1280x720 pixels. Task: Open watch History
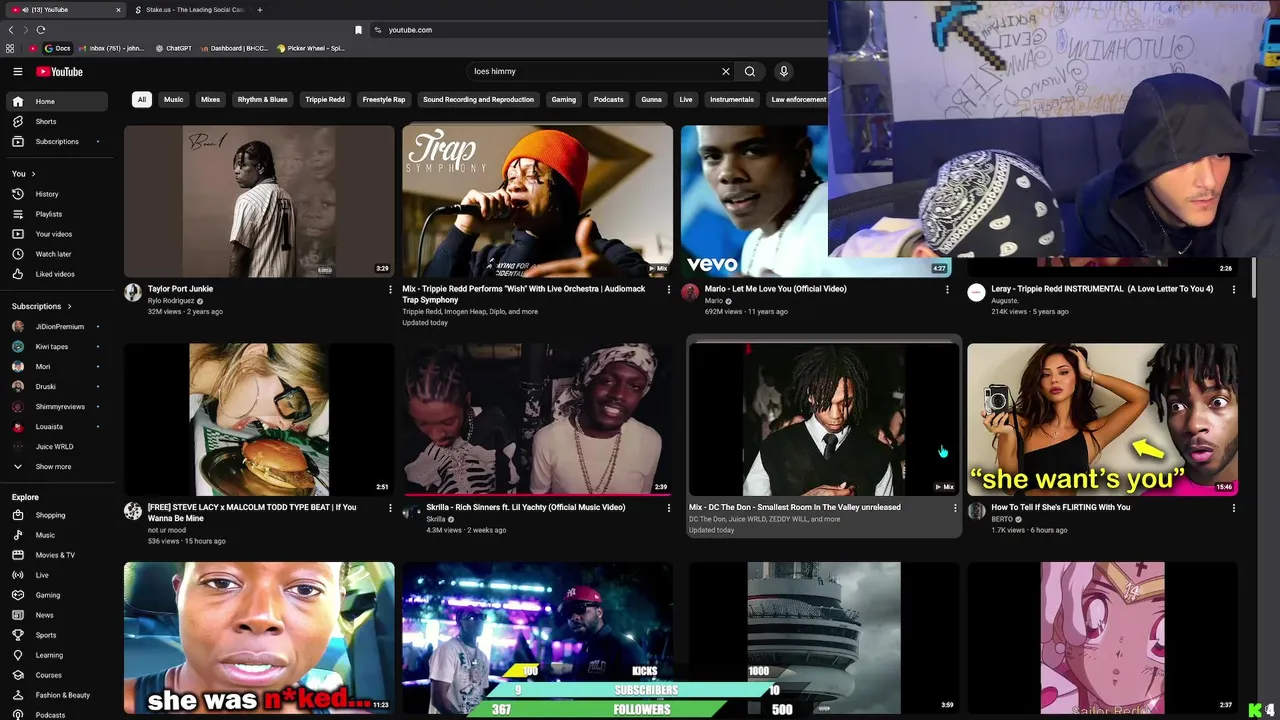pyautogui.click(x=57, y=194)
